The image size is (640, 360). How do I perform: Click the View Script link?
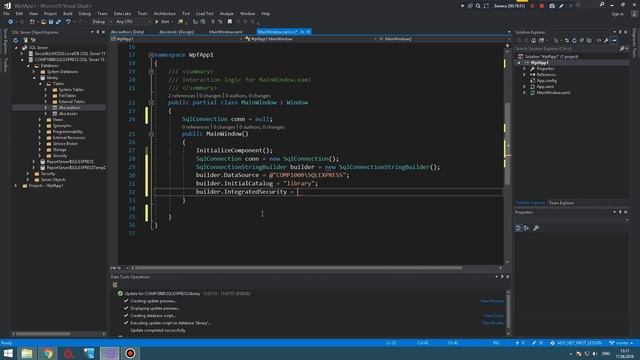pyautogui.click(x=493, y=316)
